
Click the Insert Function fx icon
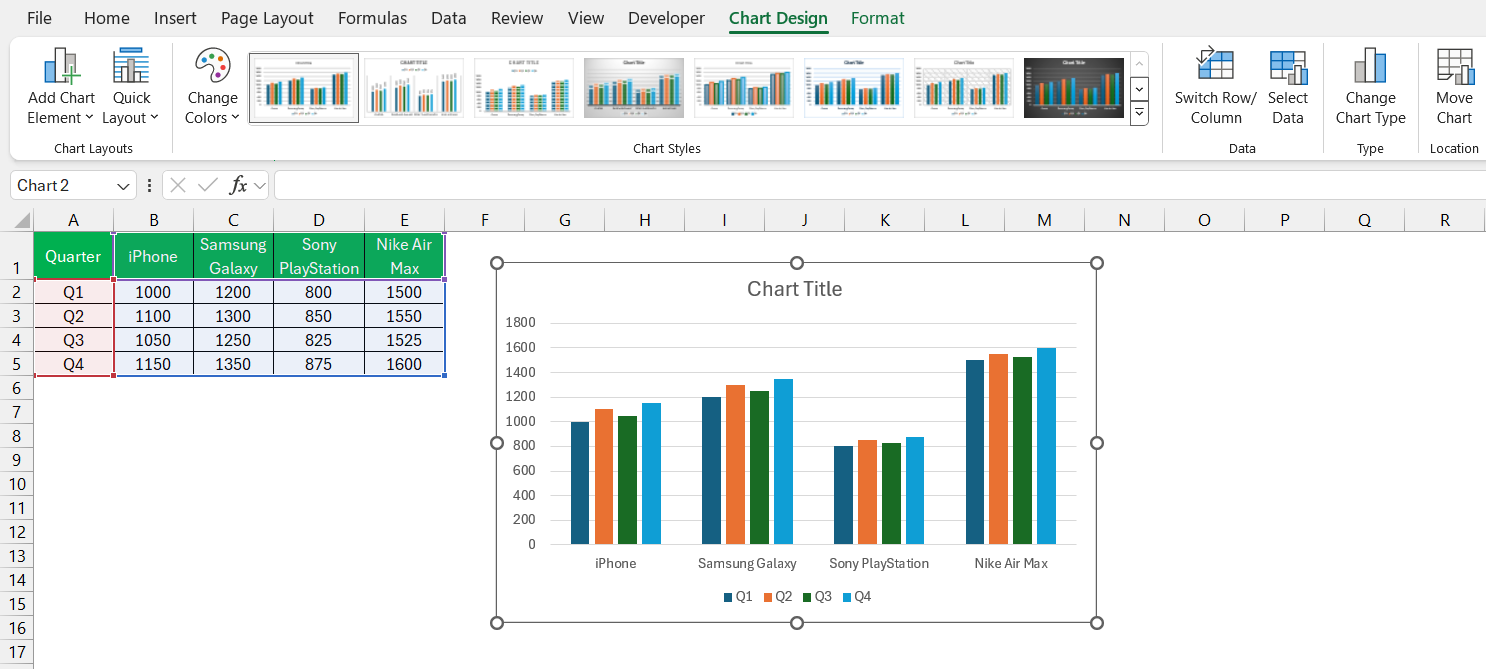(x=238, y=185)
